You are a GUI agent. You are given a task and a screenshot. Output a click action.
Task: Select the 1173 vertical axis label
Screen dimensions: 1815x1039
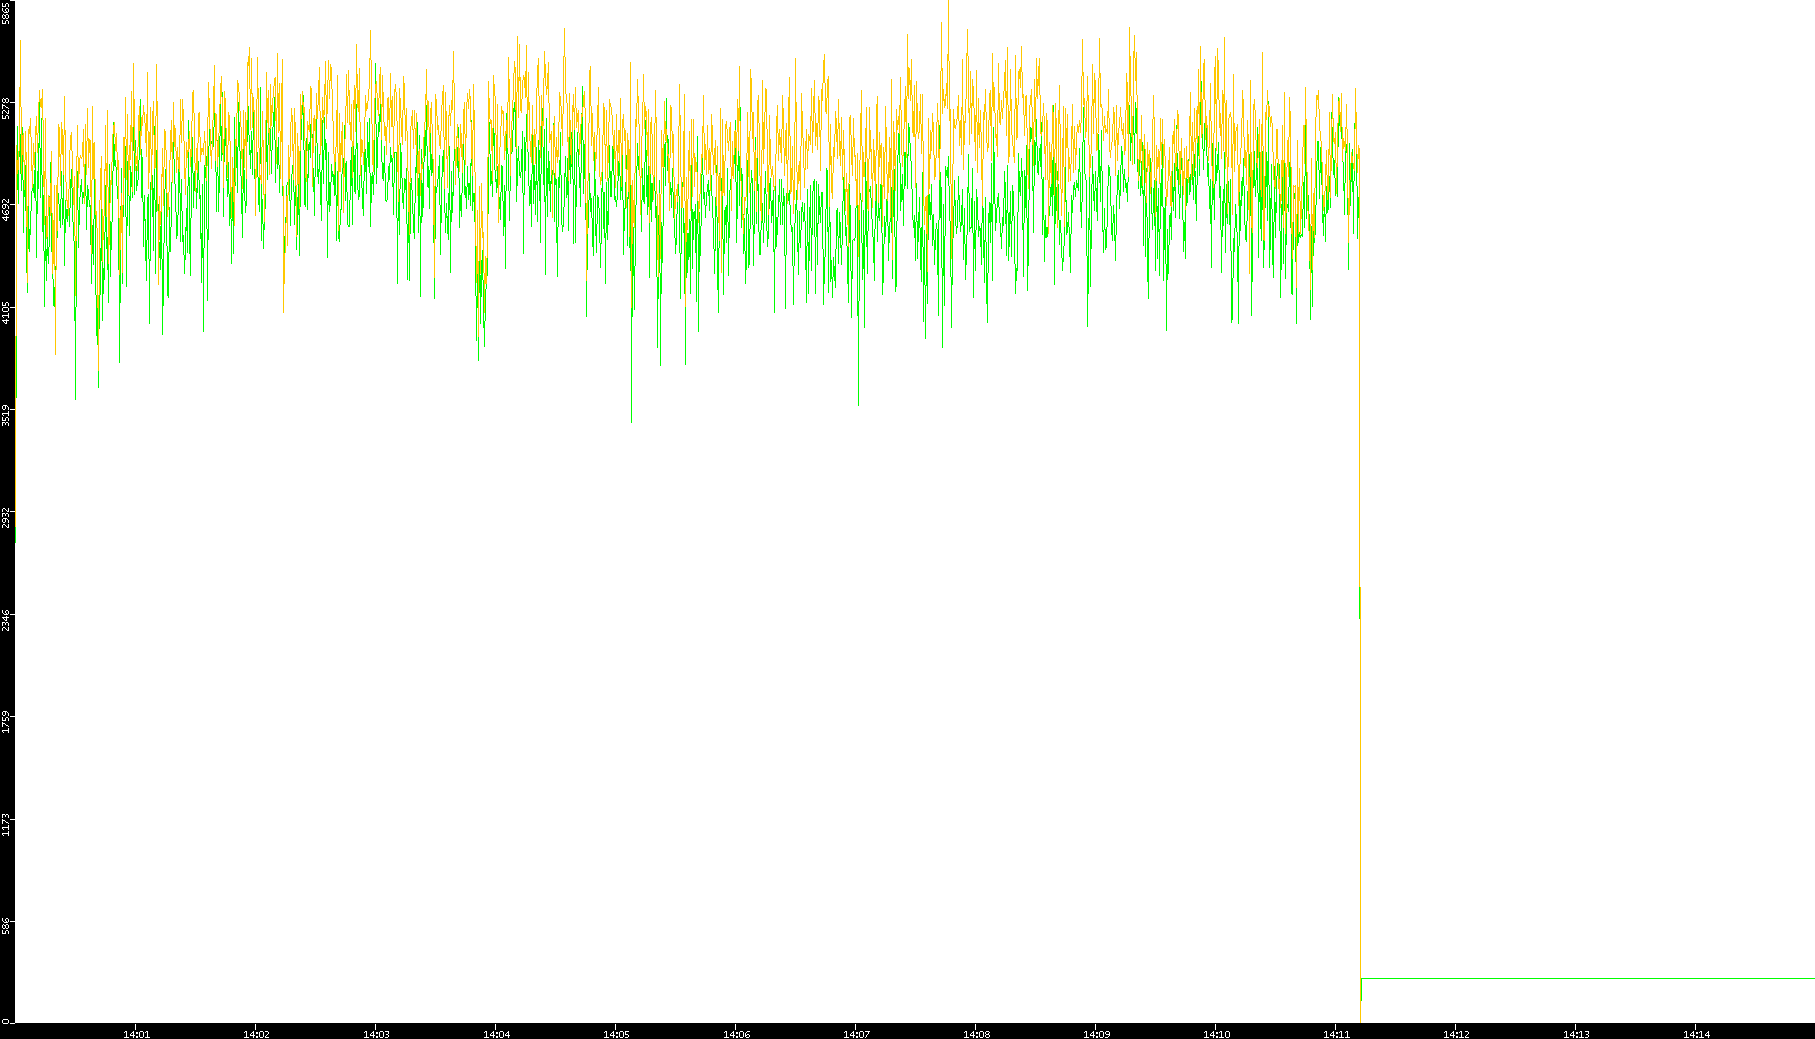click(x=6, y=825)
